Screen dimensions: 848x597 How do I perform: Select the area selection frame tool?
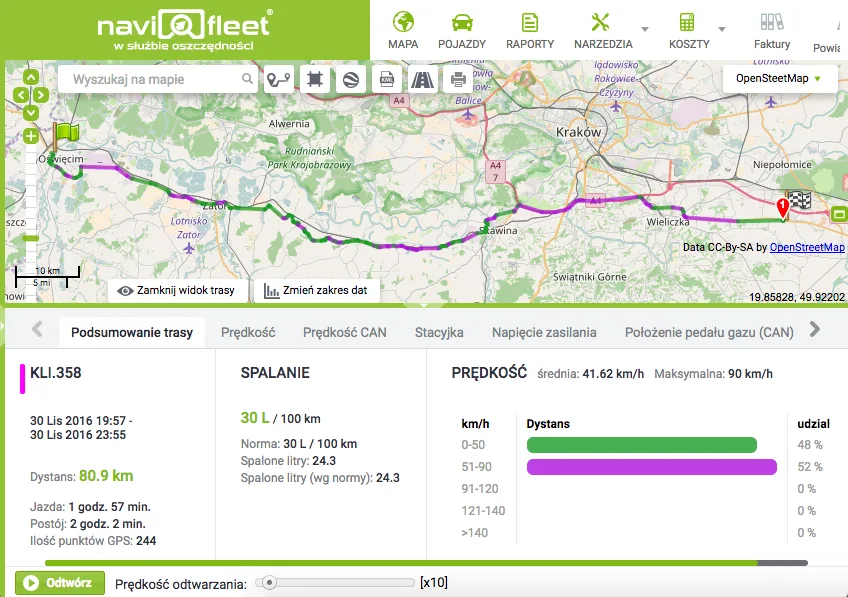click(x=315, y=80)
